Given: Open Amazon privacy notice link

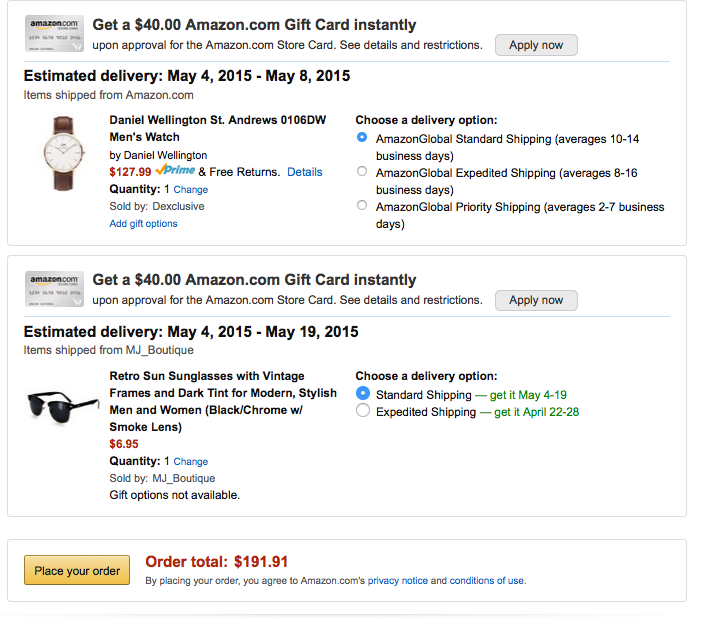Looking at the screenshot, I should pyautogui.click(x=397, y=580).
